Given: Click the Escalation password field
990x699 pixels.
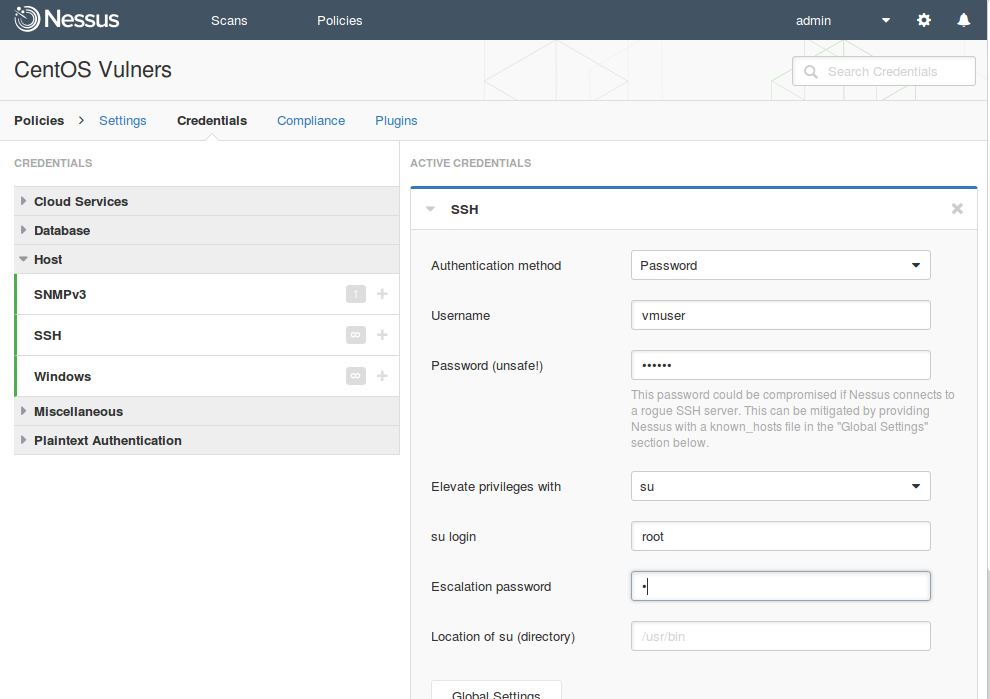Looking at the screenshot, I should coord(780,586).
